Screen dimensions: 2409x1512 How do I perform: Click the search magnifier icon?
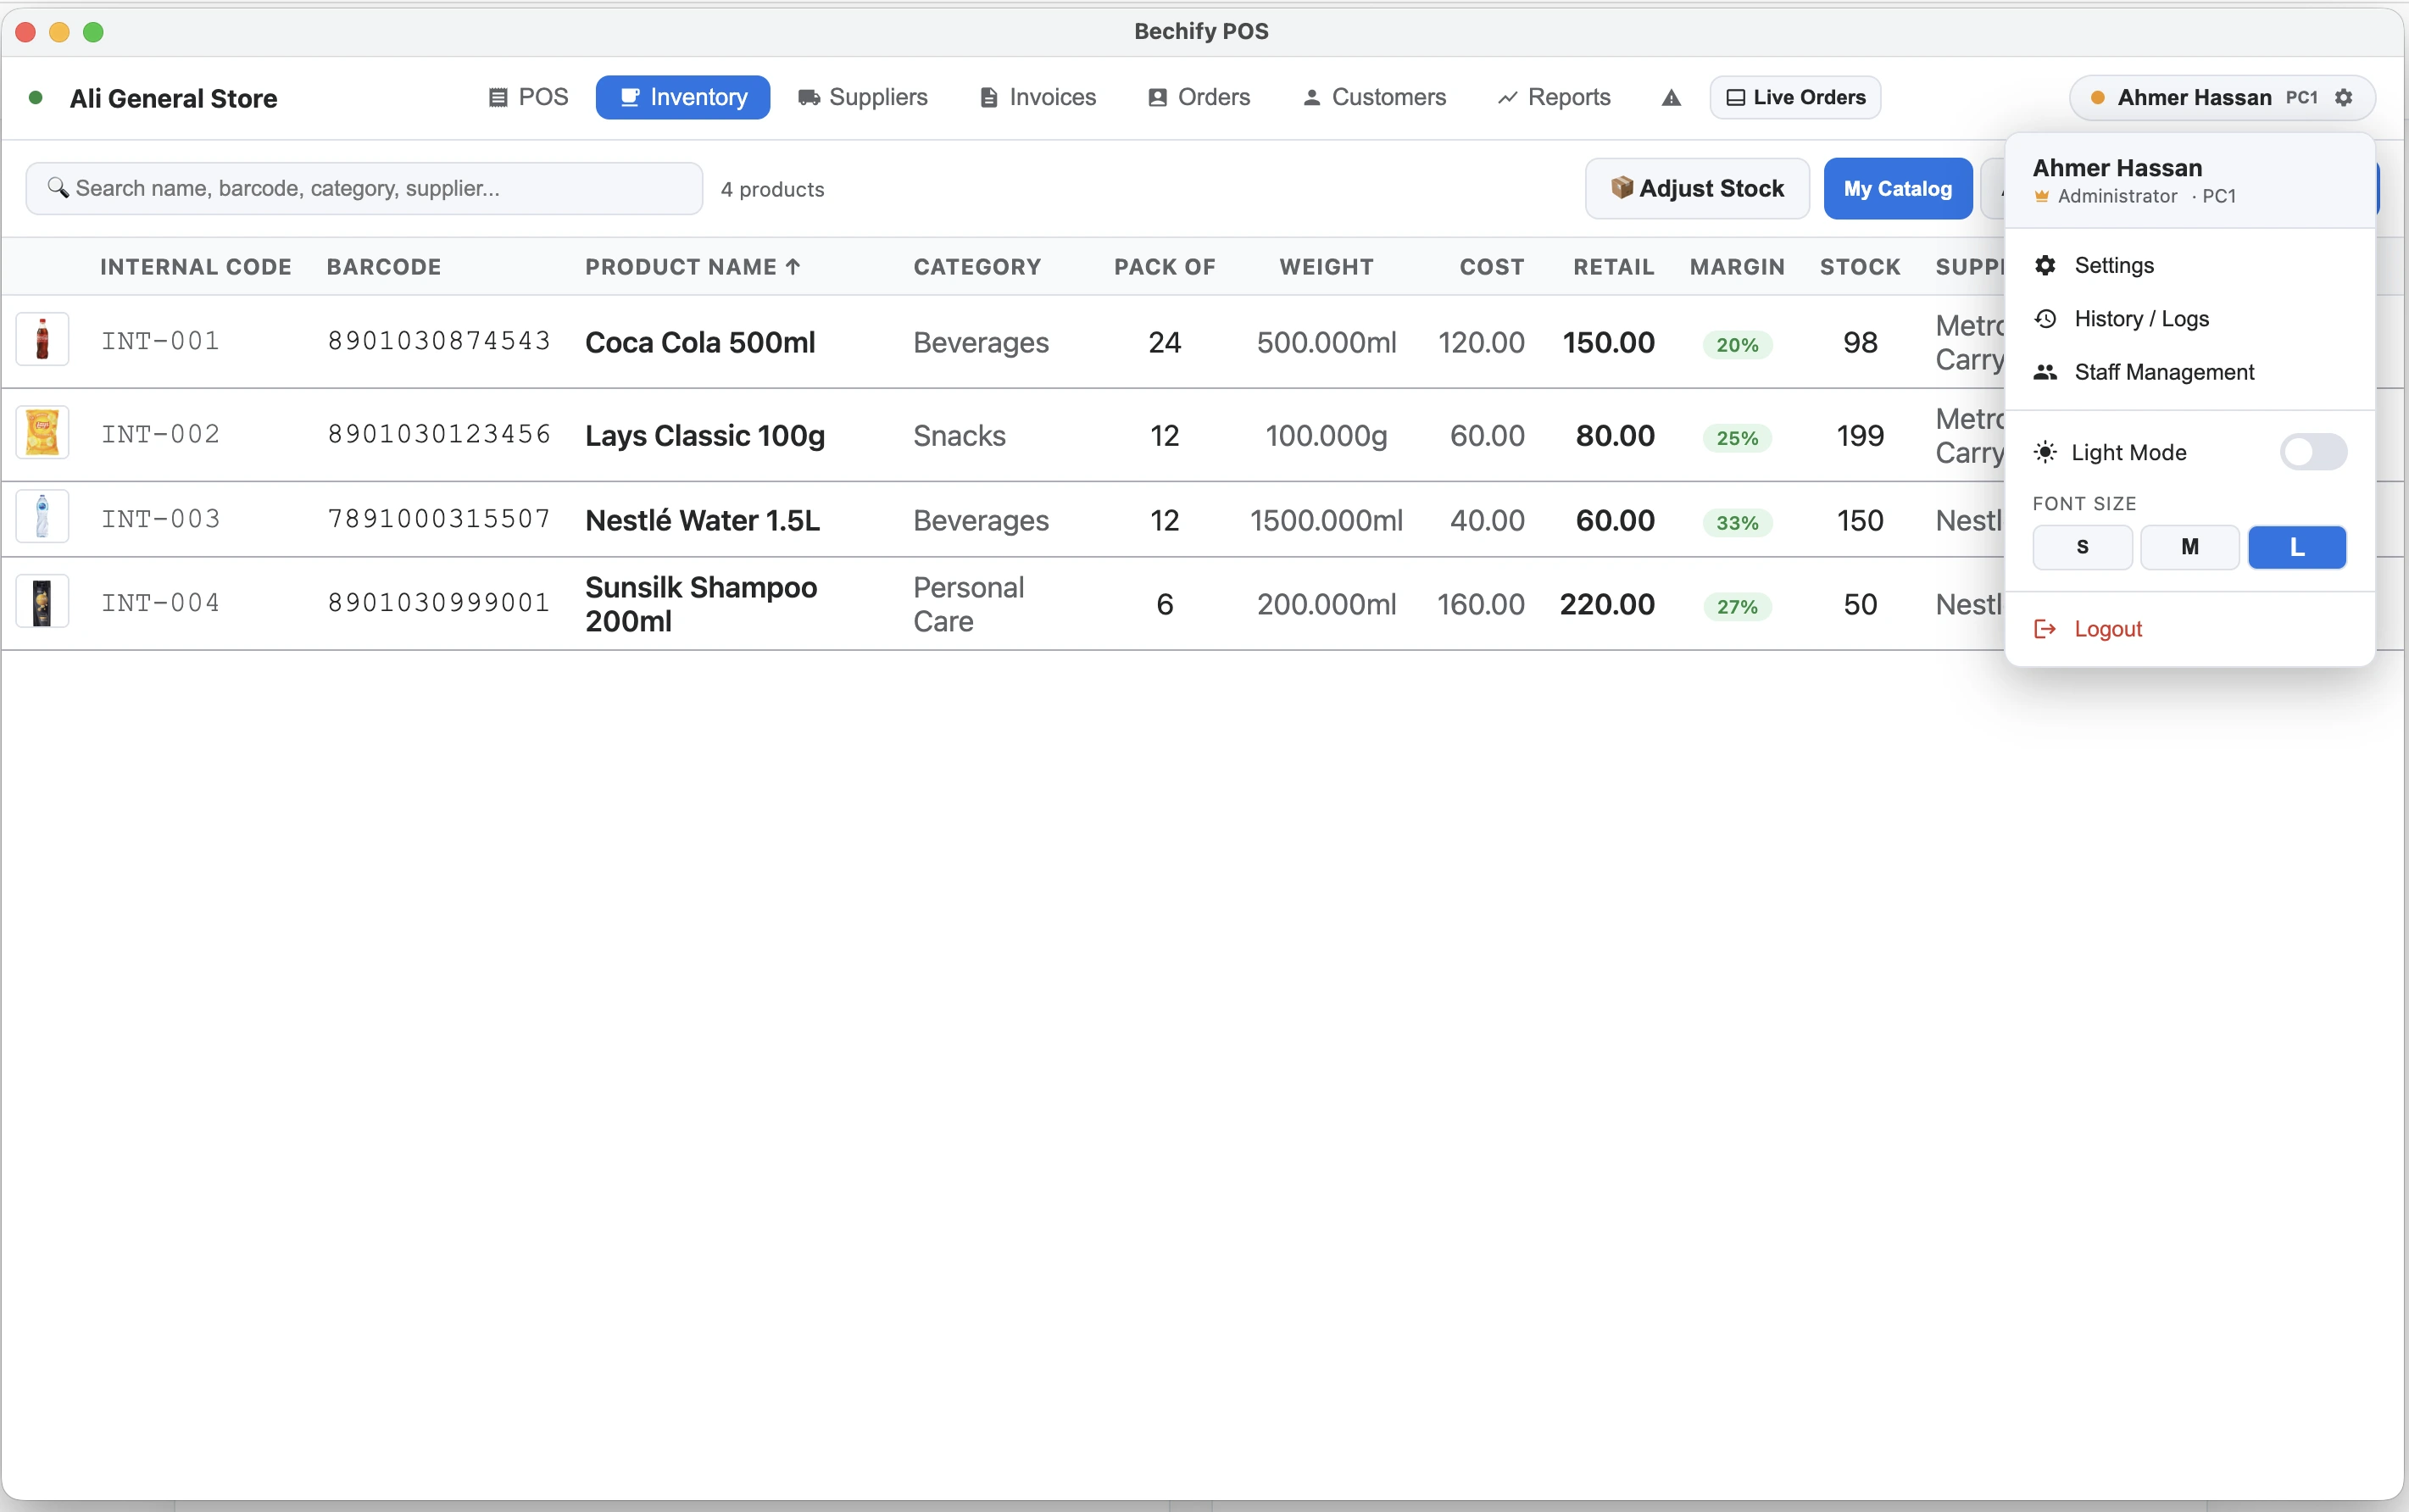click(x=58, y=188)
